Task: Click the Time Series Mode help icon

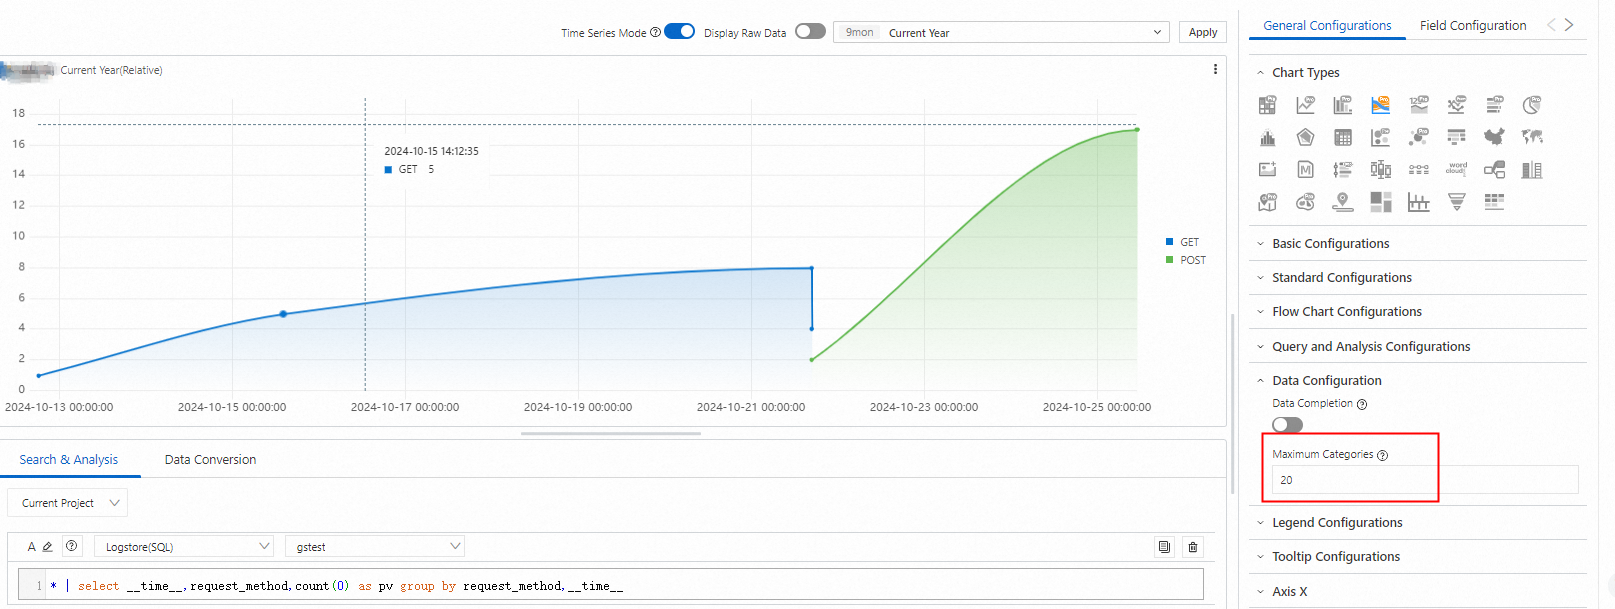Action: (655, 32)
